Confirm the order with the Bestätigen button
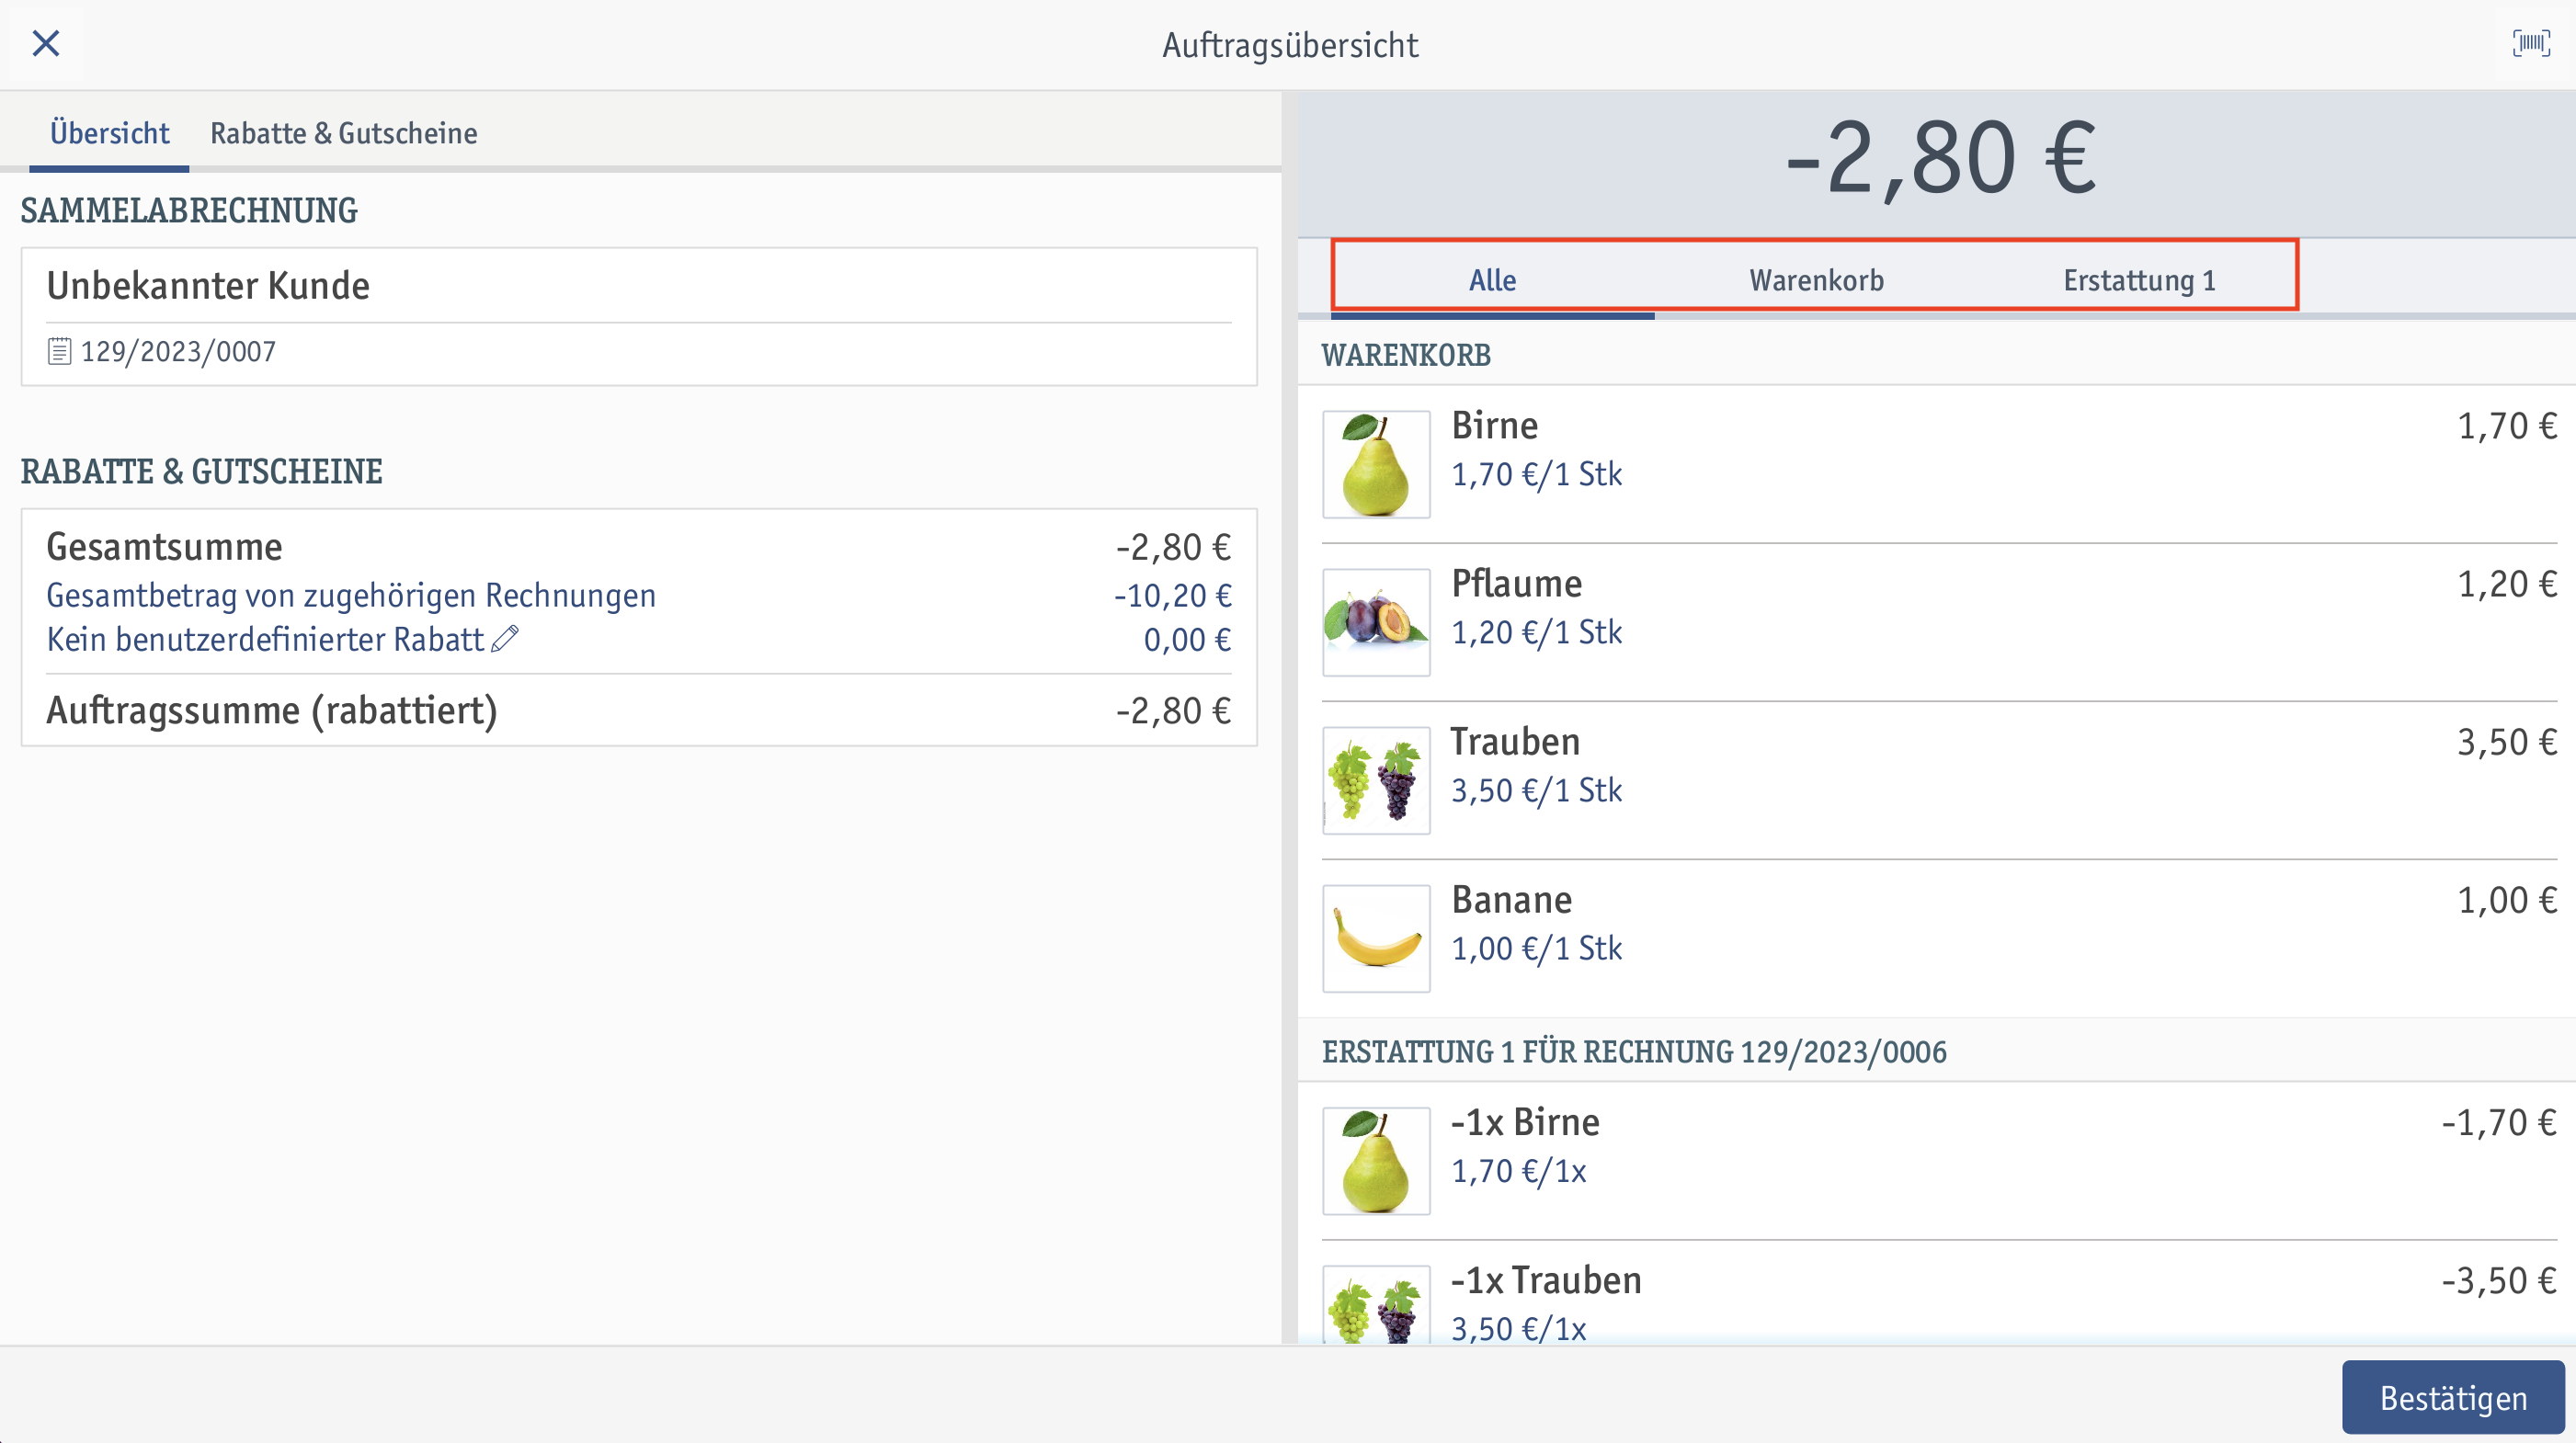 pyautogui.click(x=2452, y=1397)
